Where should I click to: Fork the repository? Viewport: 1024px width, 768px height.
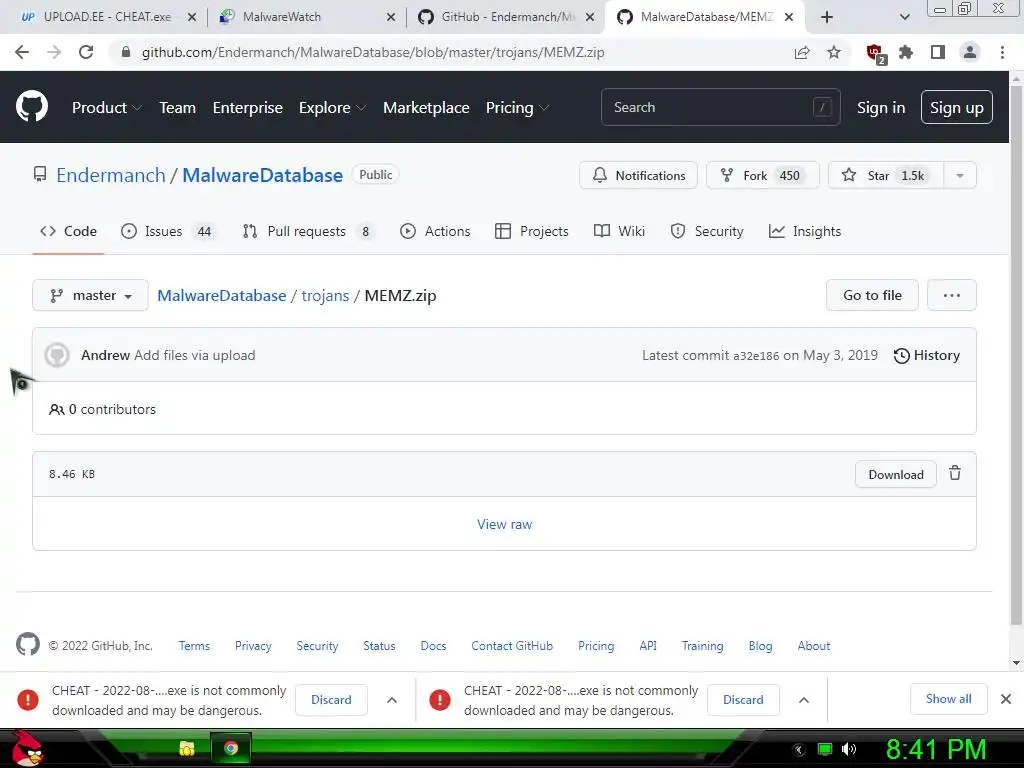tap(762, 175)
